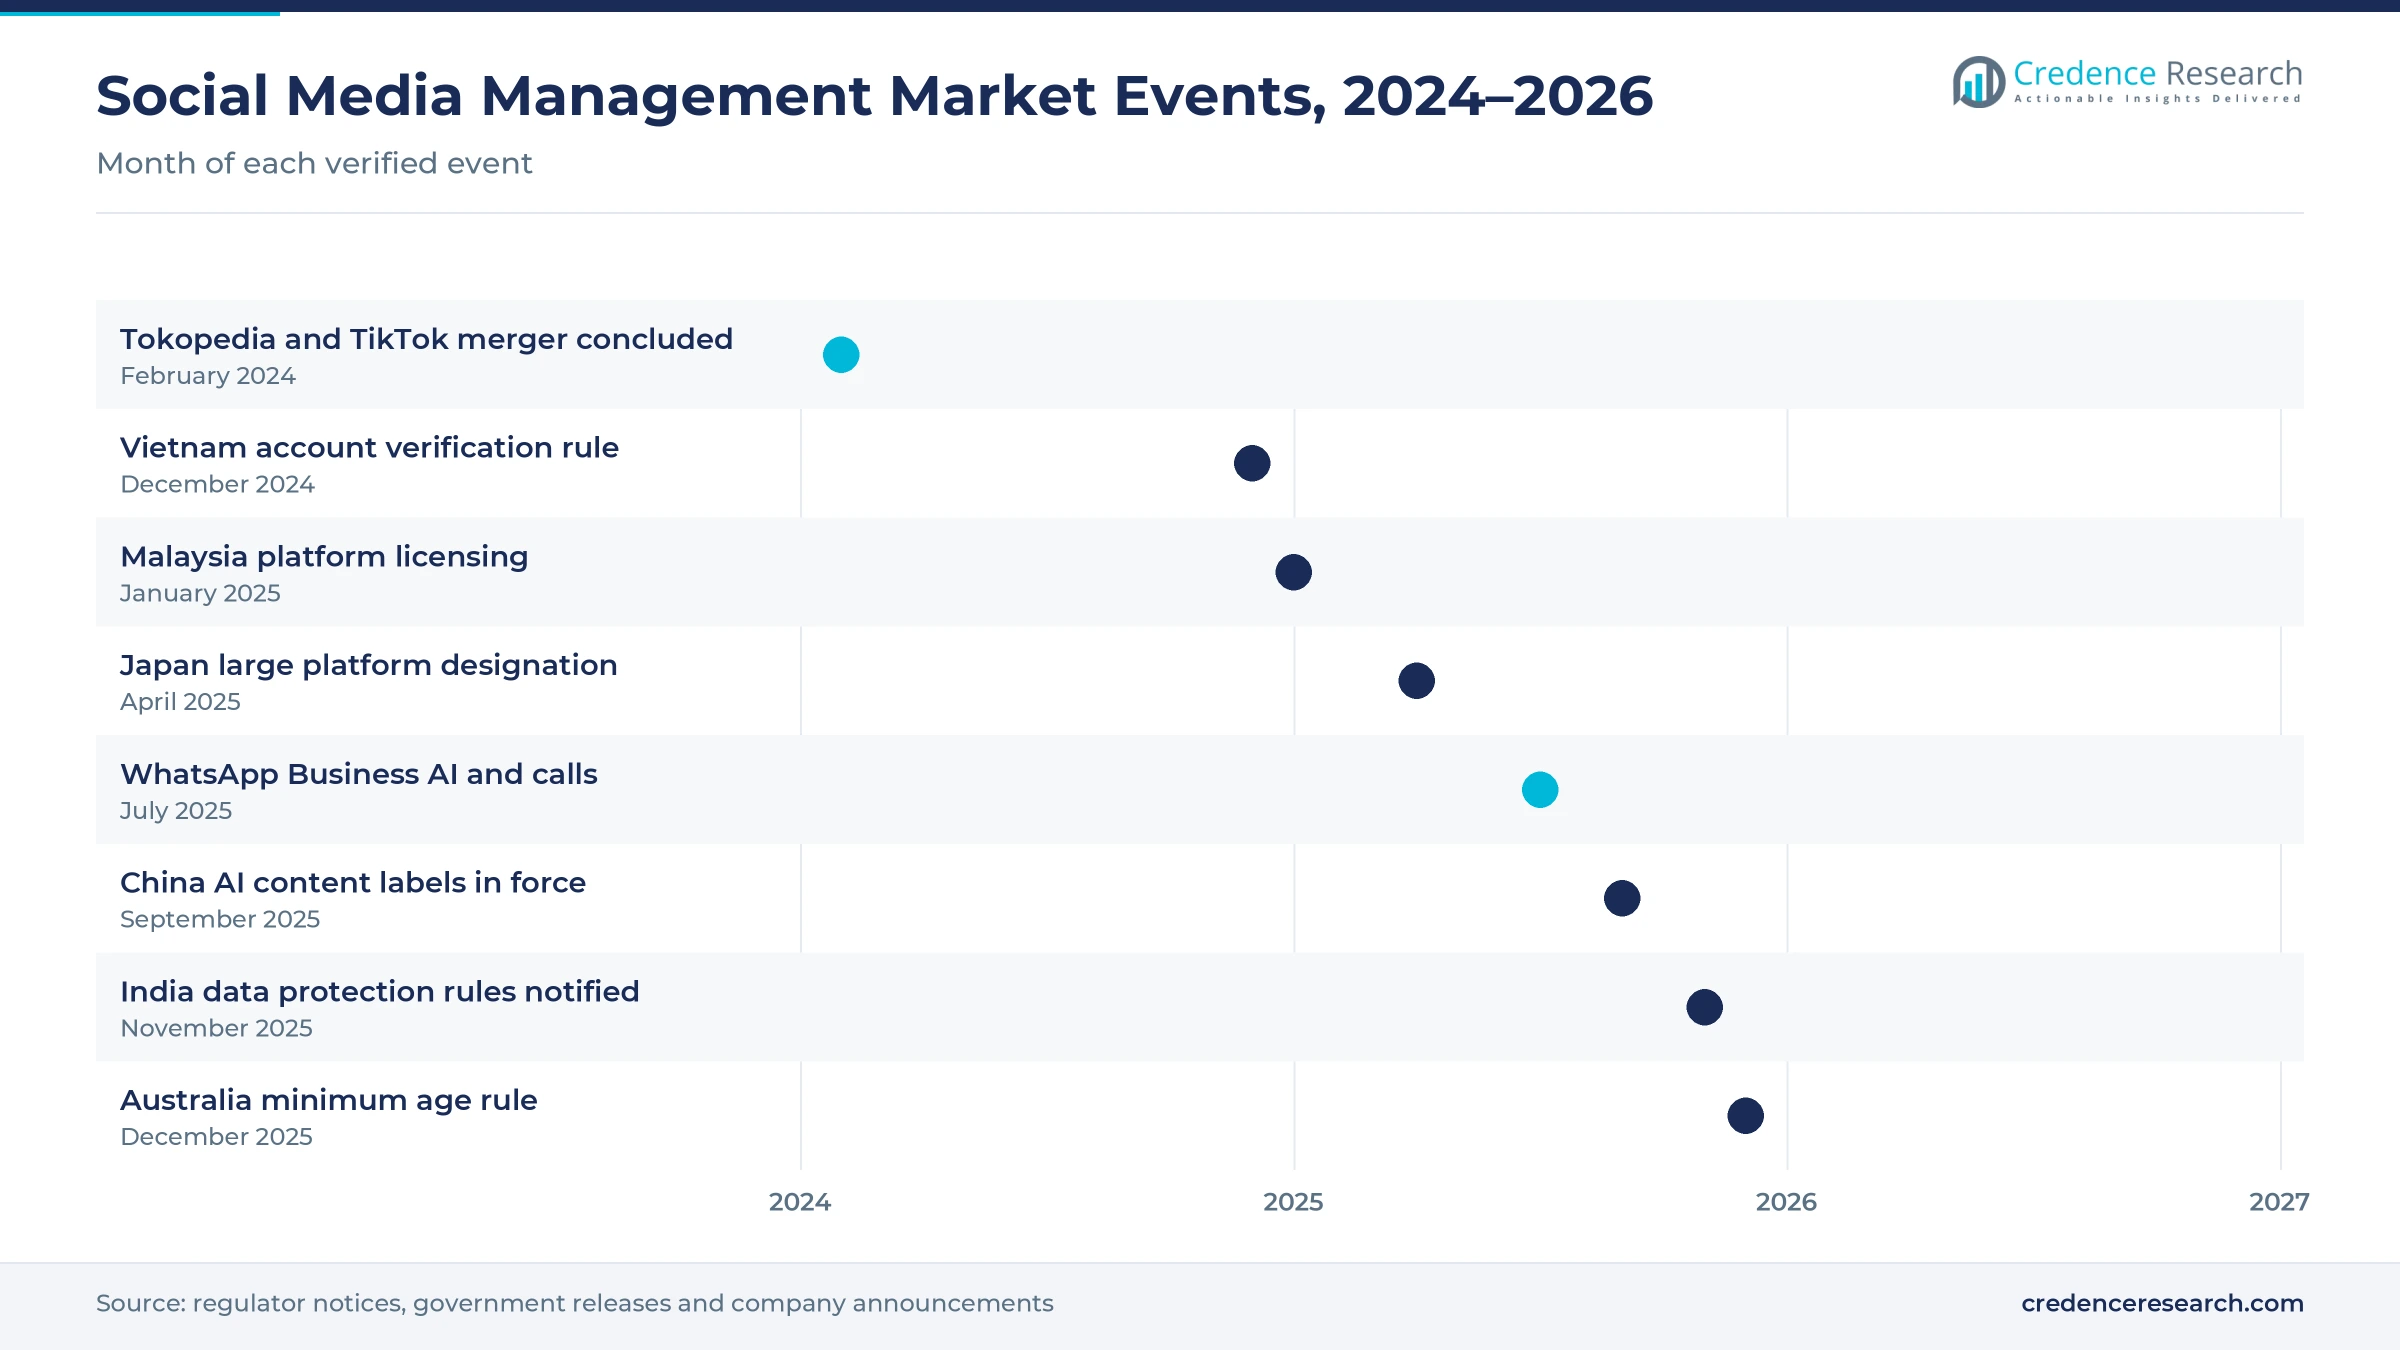Select the China AI content labels dot
The image size is (2400, 1350).
[x=1622, y=898]
